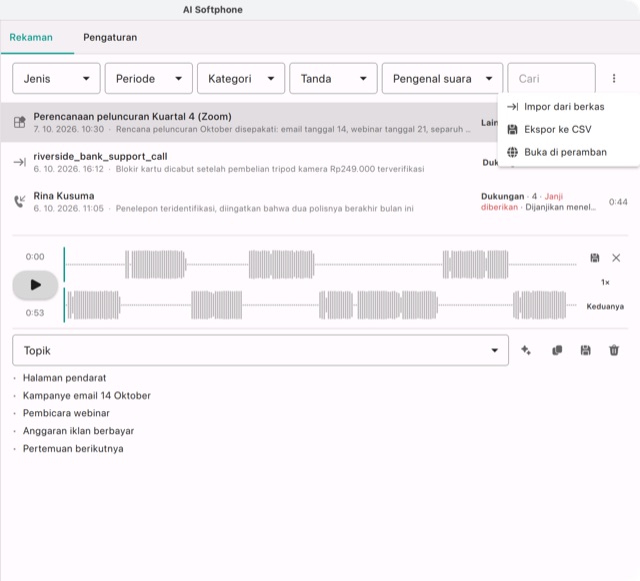This screenshot has height=581, width=640.
Task: Open the Topik dropdown selector
Action: 260,350
